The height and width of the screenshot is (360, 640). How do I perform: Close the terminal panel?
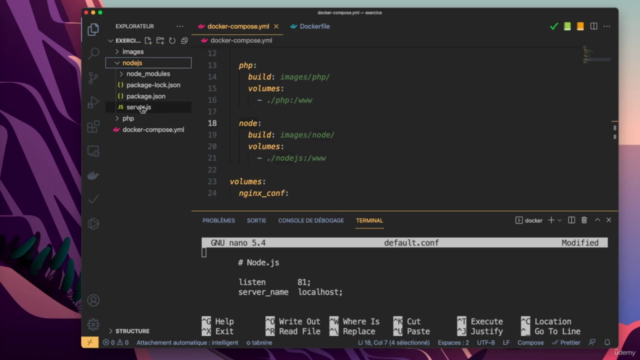pos(609,220)
